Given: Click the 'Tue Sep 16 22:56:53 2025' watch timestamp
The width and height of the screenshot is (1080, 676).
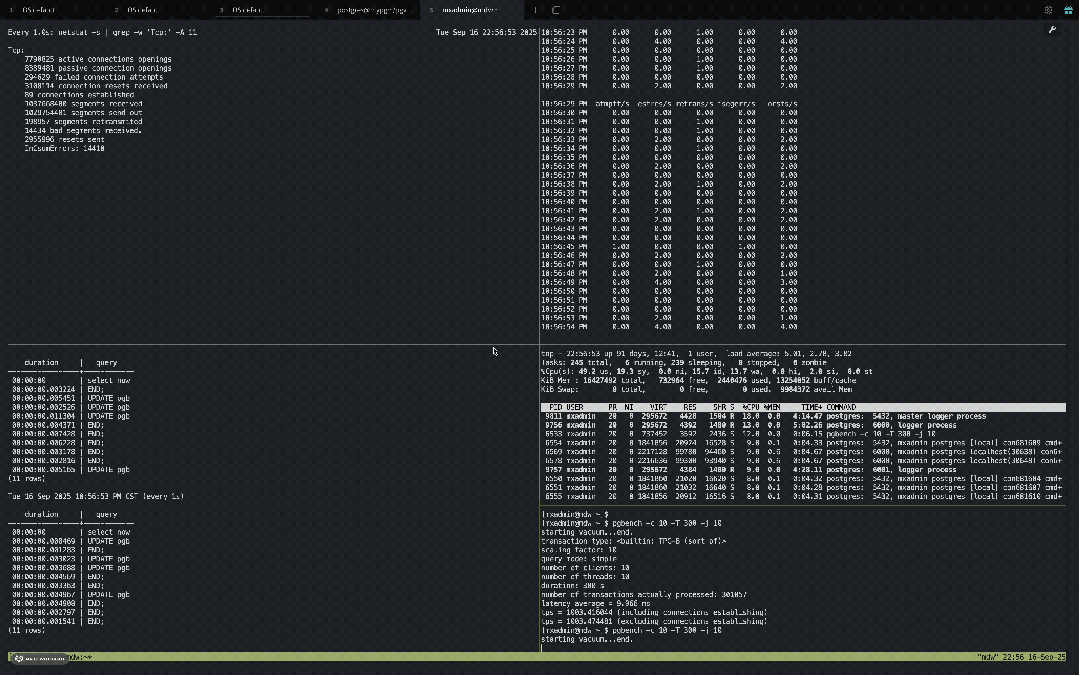Looking at the screenshot, I should pyautogui.click(x=486, y=32).
